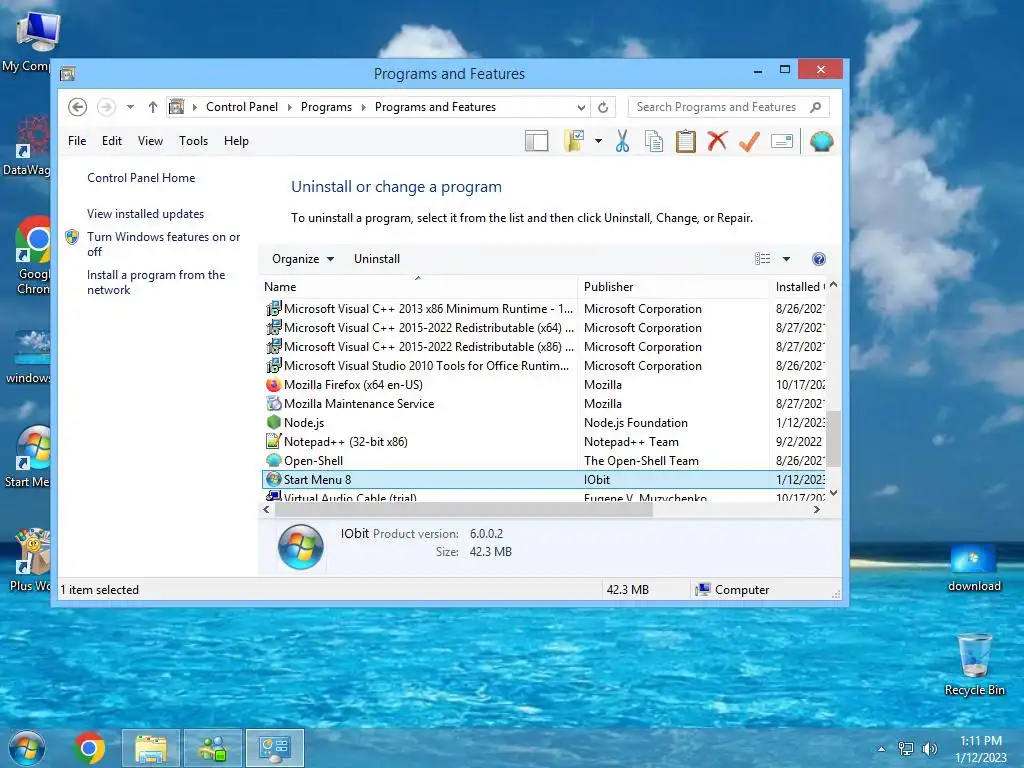Click the taskbar clock showing 1:11 PM

[x=980, y=749]
